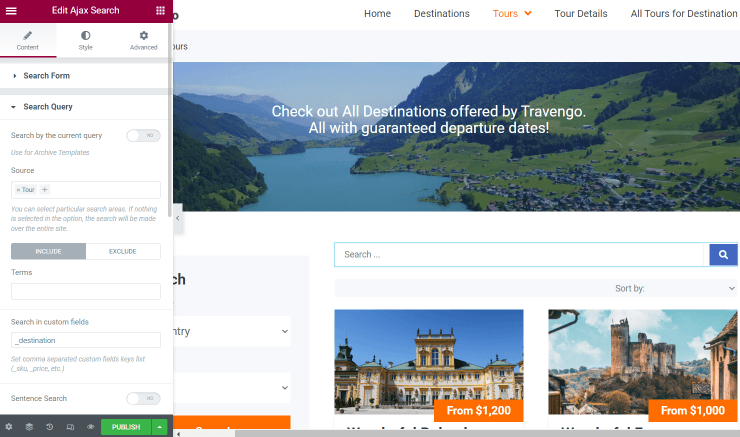
Task: Select the Include option
Action: [x=48, y=252]
